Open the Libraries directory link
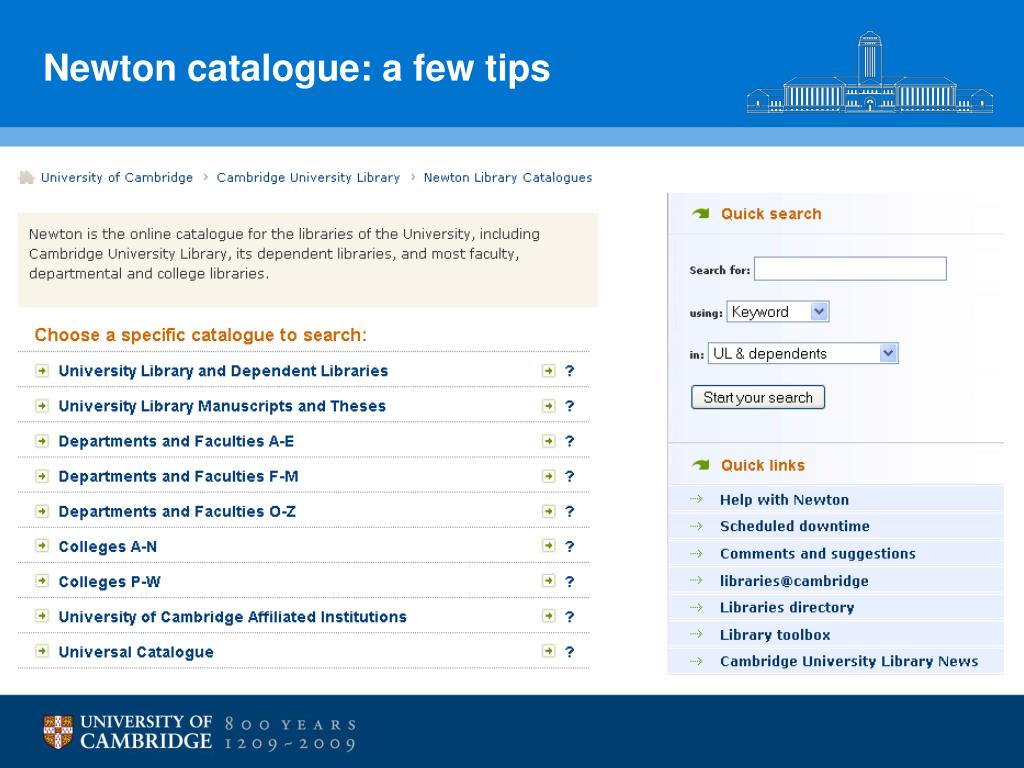1024x768 pixels. point(787,607)
